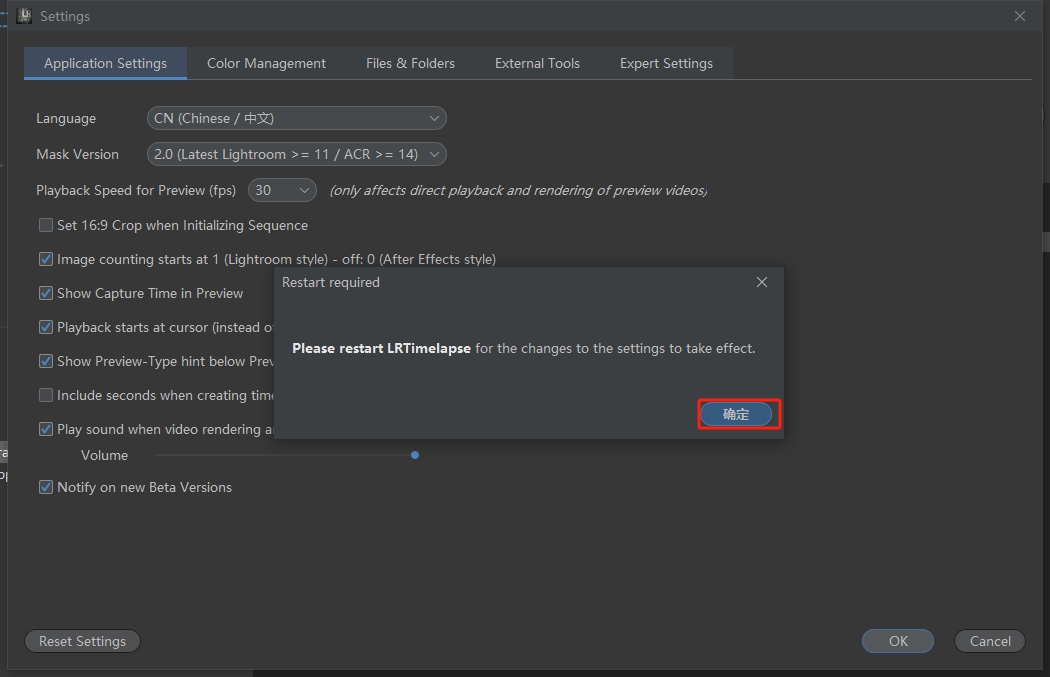Switch to External Tools tab
Screen dimensions: 1050x677
[x=537, y=64]
